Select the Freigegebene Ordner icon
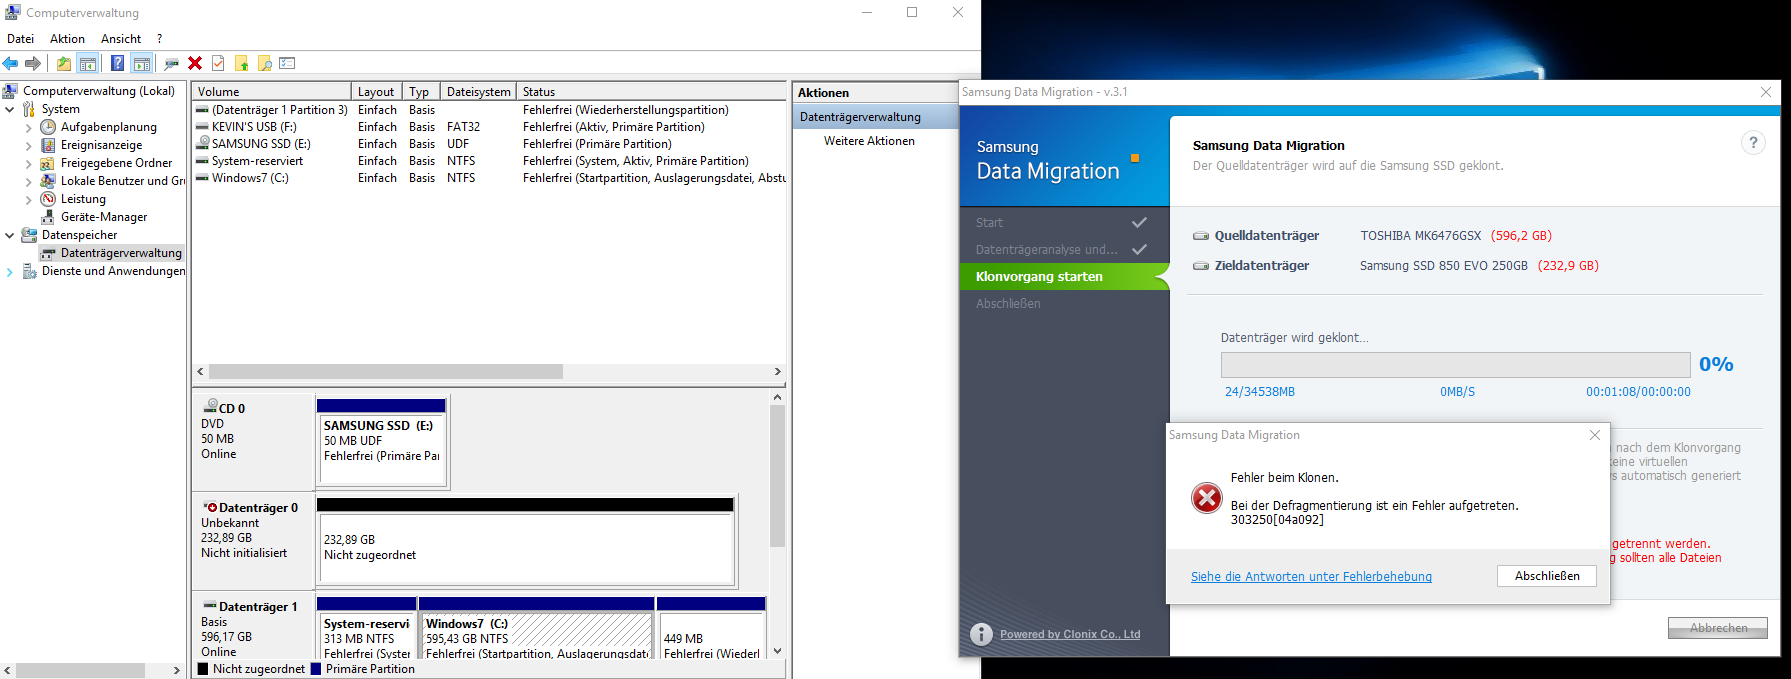Screen dimensions: 1791x679 tap(48, 163)
